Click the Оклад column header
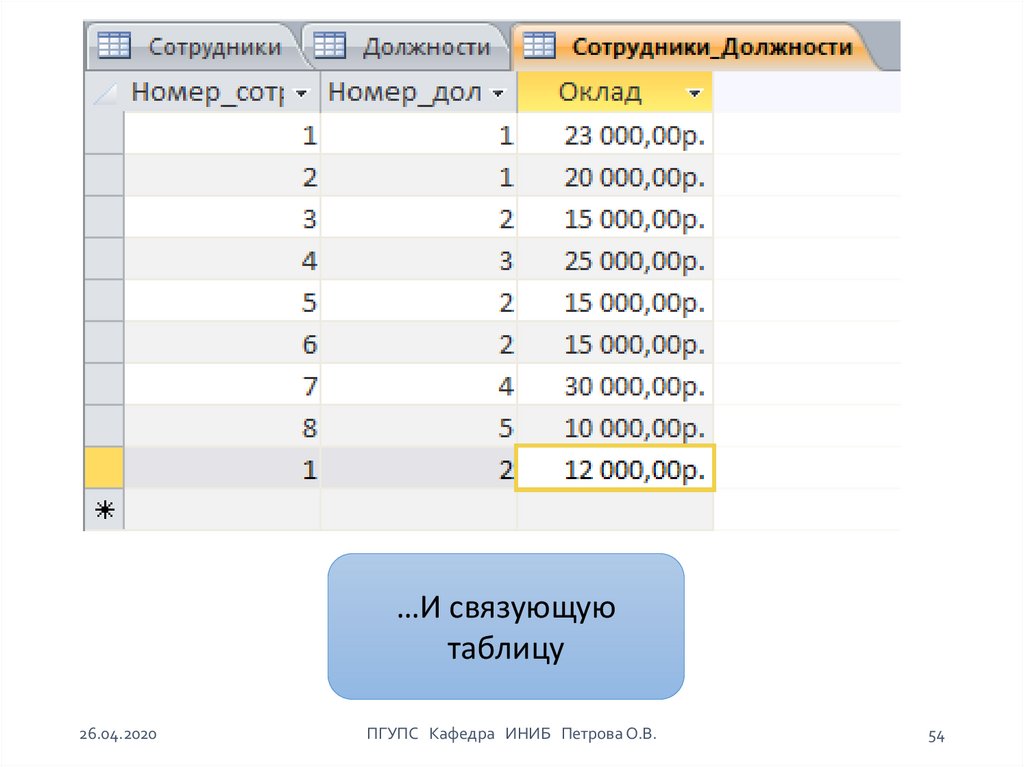The width and height of the screenshot is (1024, 767). 600,94
